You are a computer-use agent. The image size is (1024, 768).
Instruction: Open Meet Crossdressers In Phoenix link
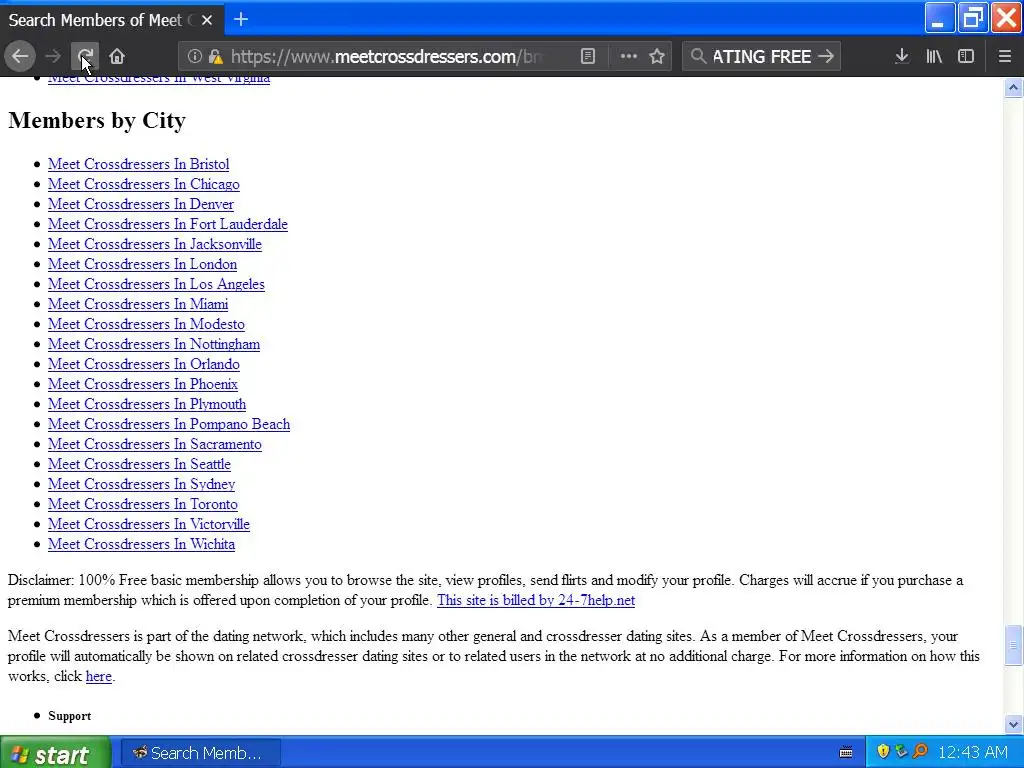(143, 384)
